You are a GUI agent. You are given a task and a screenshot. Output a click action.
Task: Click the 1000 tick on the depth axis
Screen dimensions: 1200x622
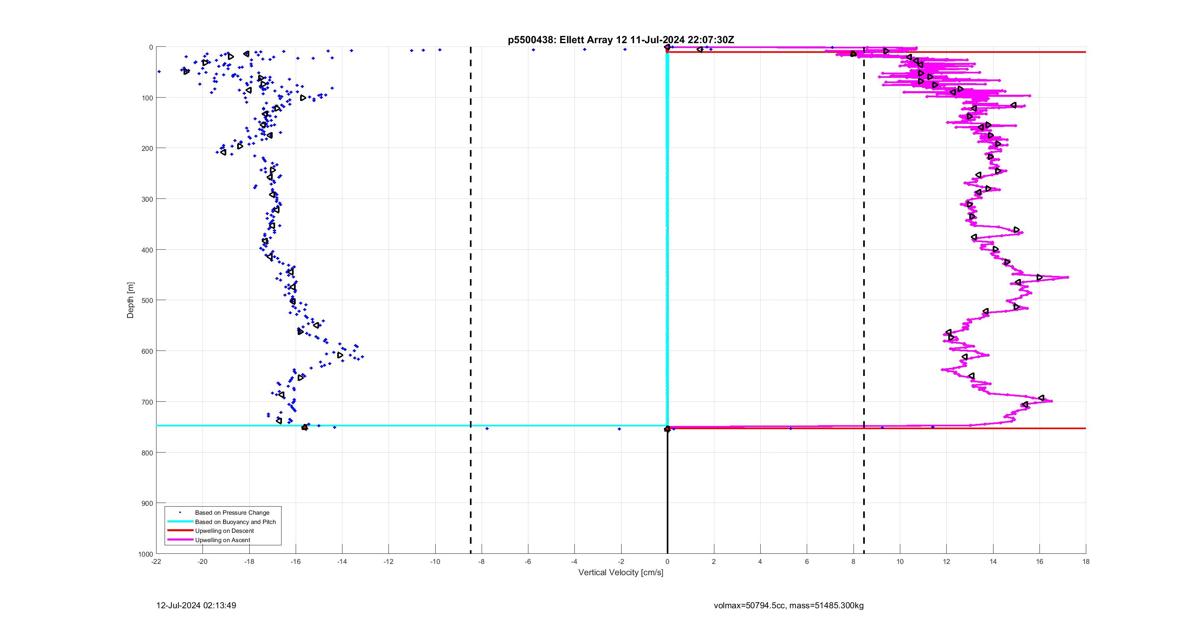[x=145, y=553]
